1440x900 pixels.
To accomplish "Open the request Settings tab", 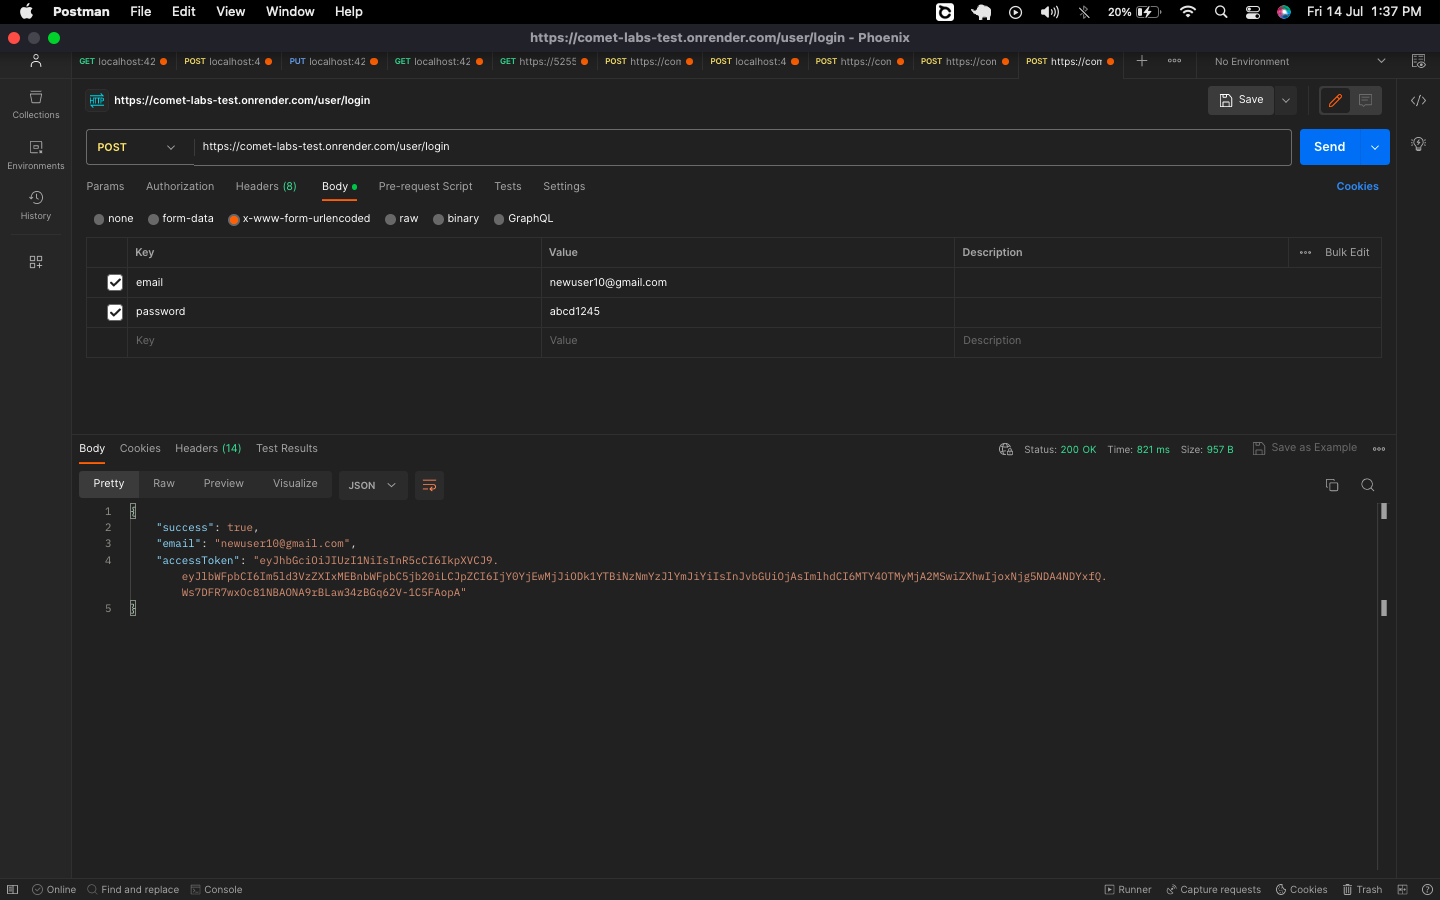I will [x=564, y=187].
